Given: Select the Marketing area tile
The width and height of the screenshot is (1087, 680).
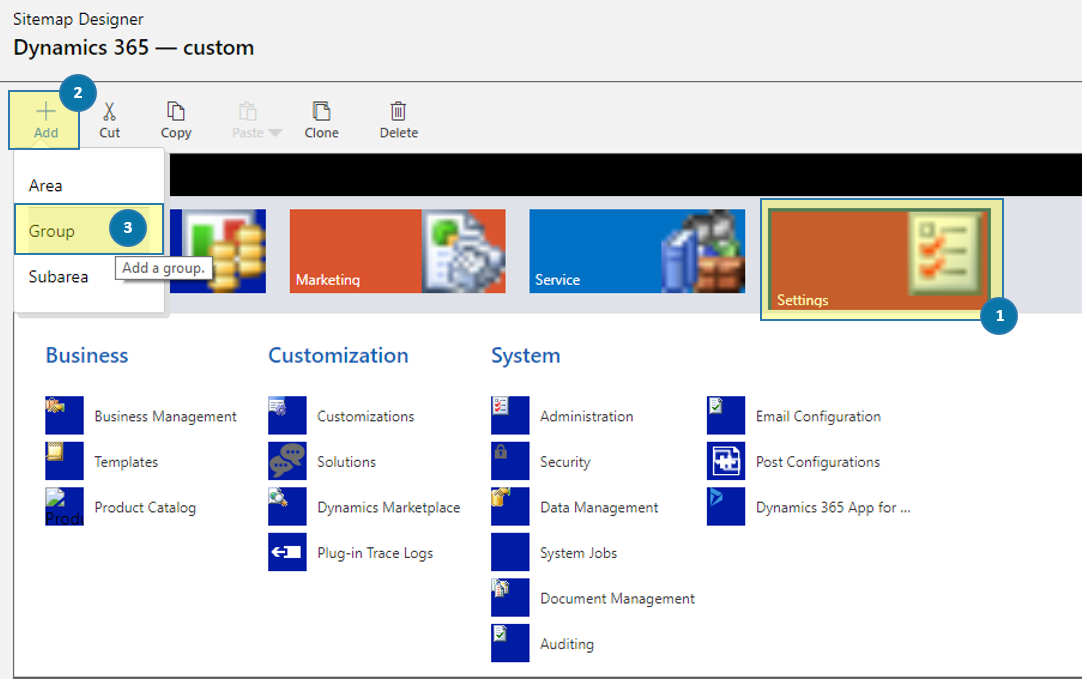Looking at the screenshot, I should click(397, 251).
